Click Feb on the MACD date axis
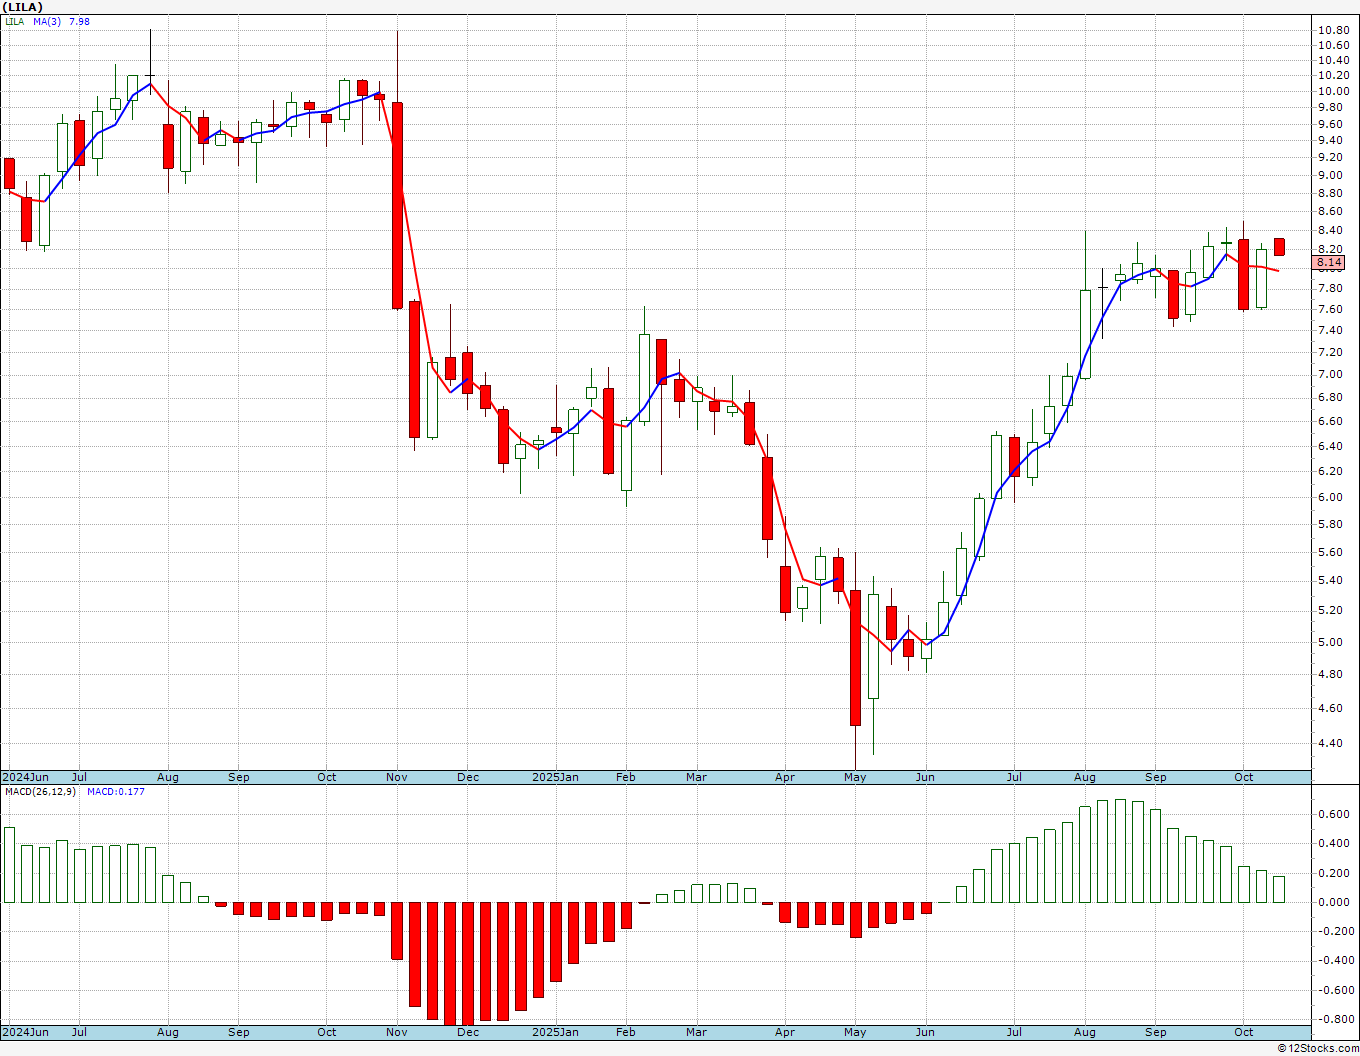Screen dimensions: 1360x1056 [x=626, y=1032]
